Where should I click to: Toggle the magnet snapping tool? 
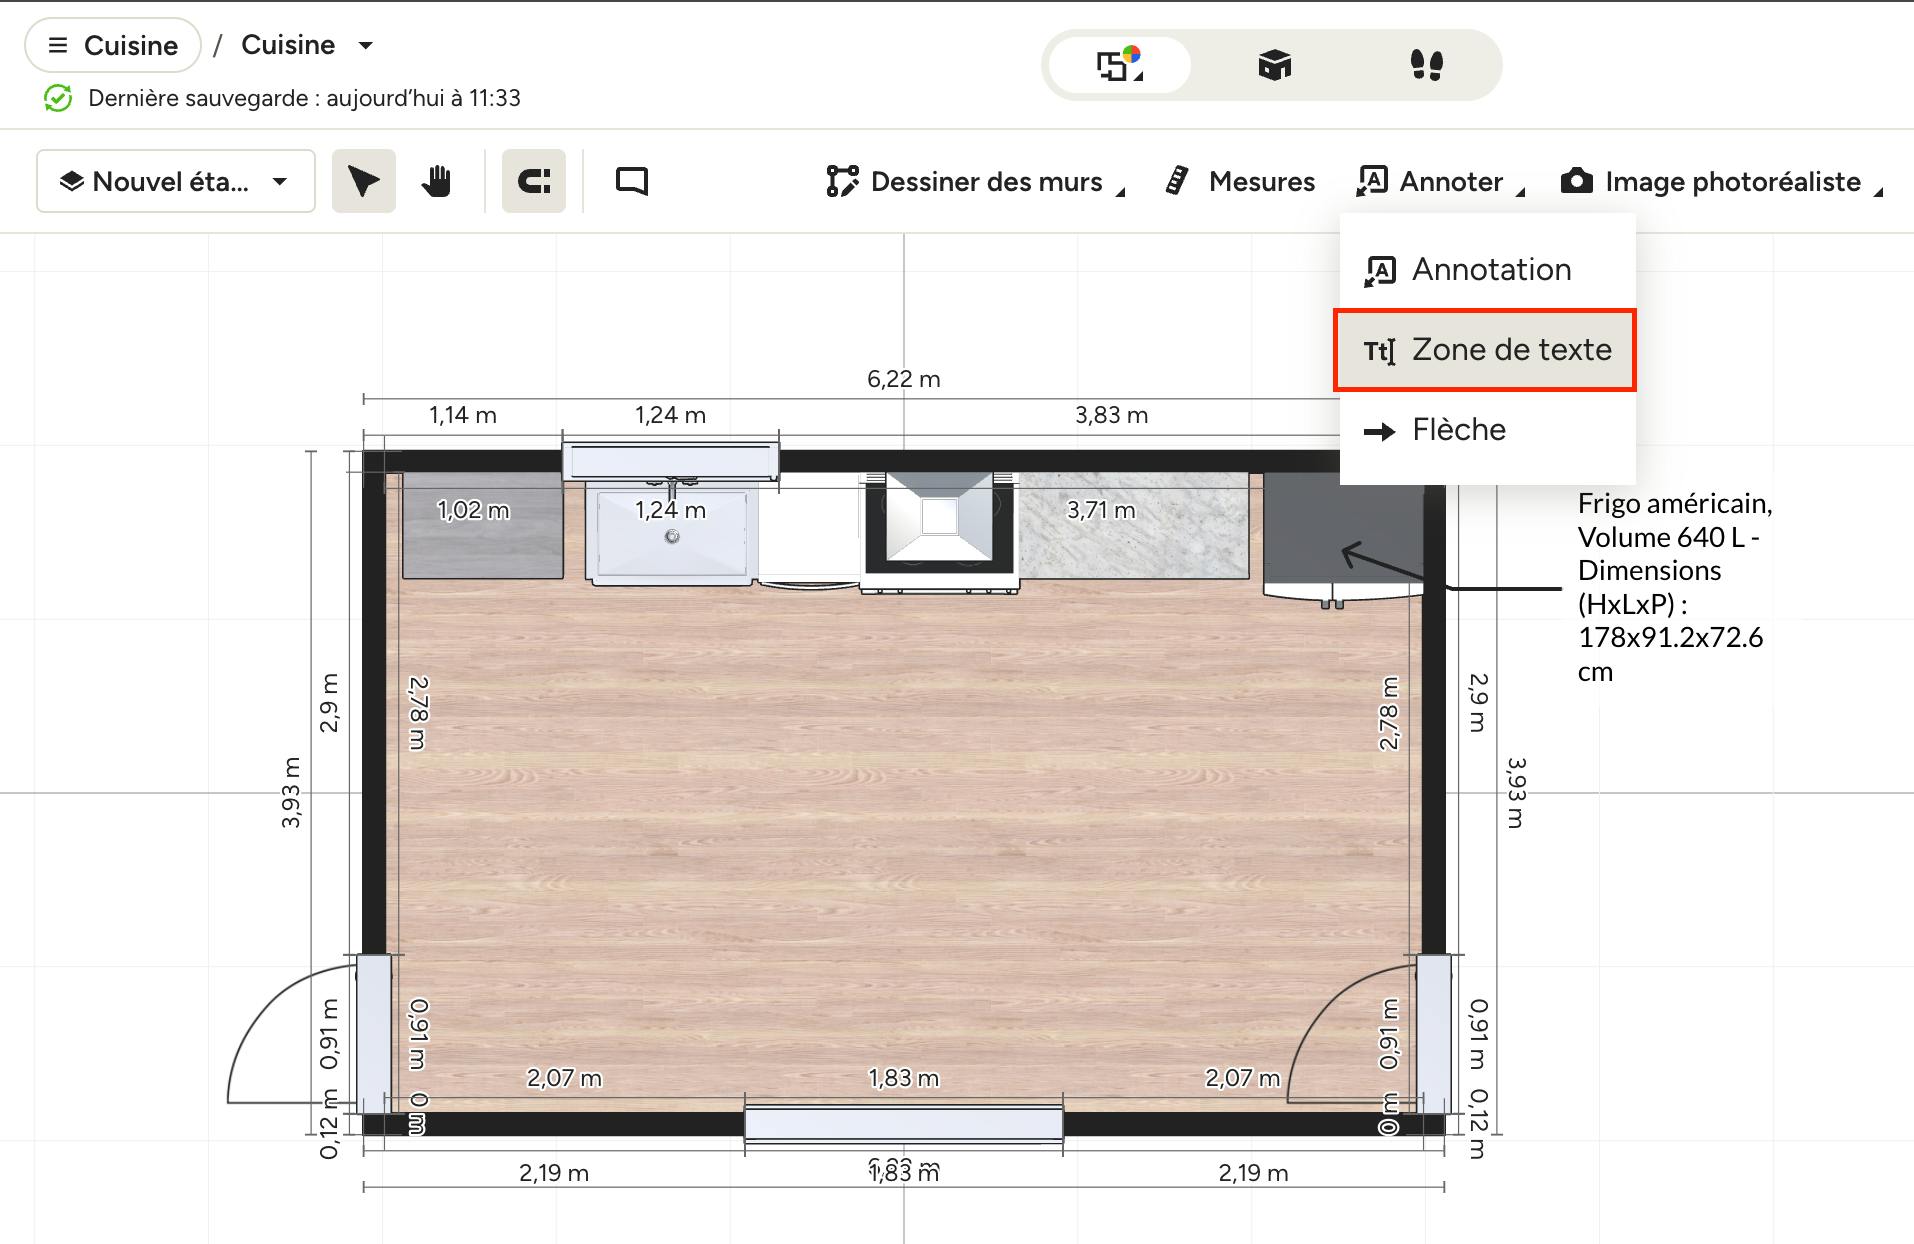click(x=534, y=181)
